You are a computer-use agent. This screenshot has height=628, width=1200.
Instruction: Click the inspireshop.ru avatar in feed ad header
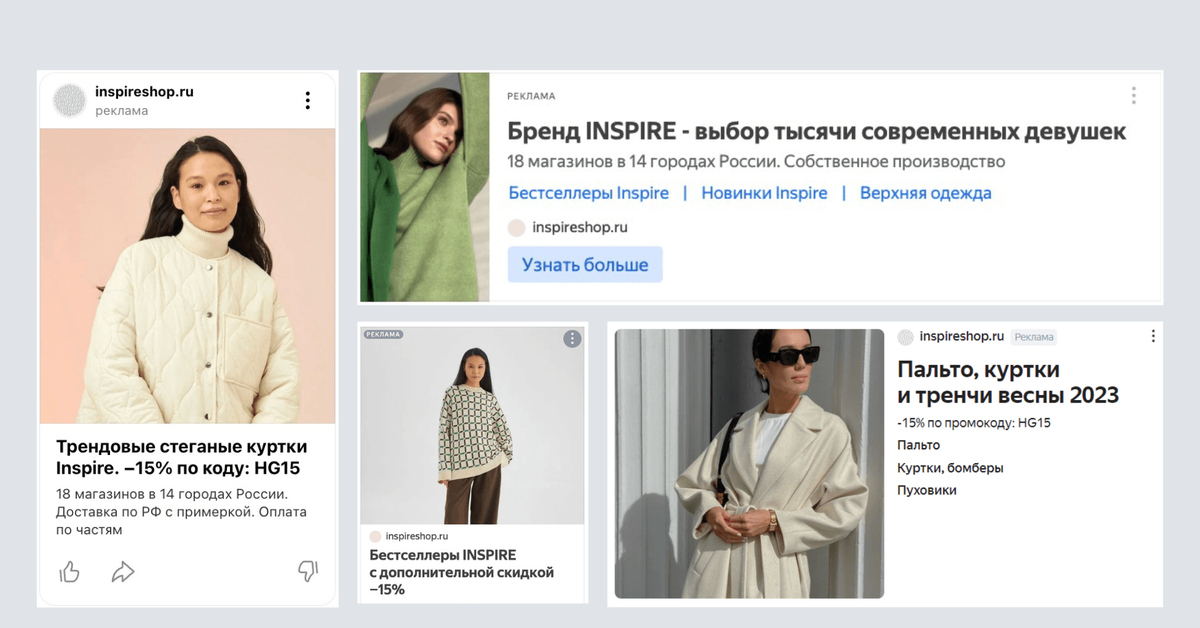[x=70, y=100]
